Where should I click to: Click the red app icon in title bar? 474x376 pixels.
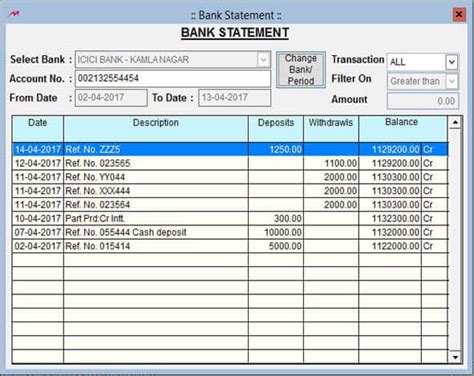coord(14,14)
